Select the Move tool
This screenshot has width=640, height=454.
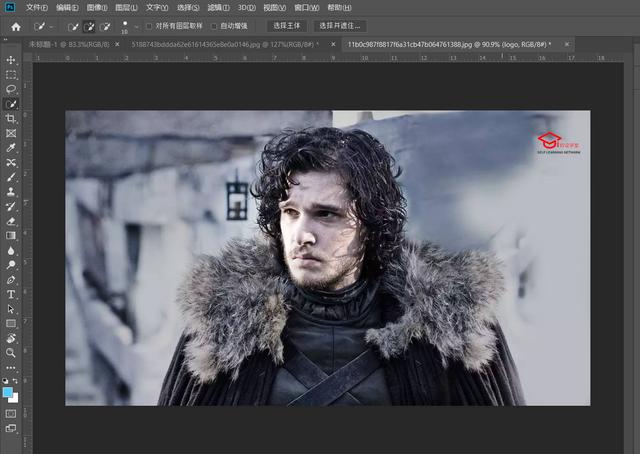click(11, 60)
